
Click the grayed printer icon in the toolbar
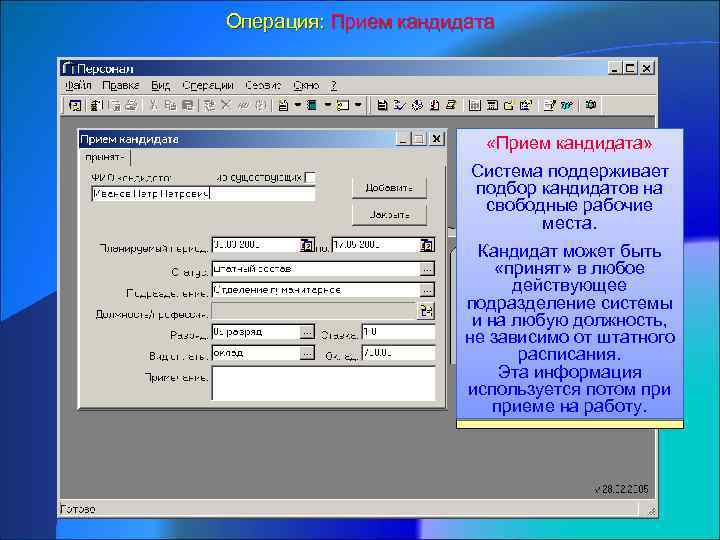coord(132,105)
